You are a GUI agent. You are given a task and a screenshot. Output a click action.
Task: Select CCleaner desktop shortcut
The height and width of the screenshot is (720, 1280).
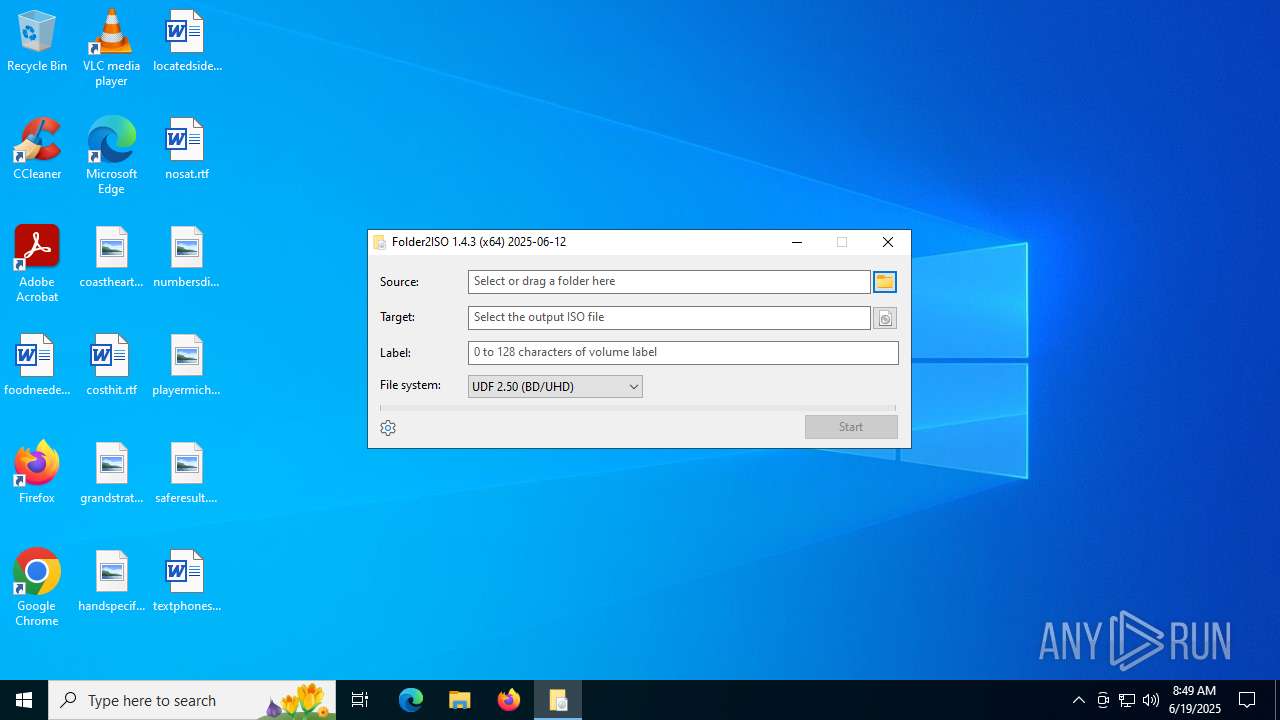[x=37, y=150]
